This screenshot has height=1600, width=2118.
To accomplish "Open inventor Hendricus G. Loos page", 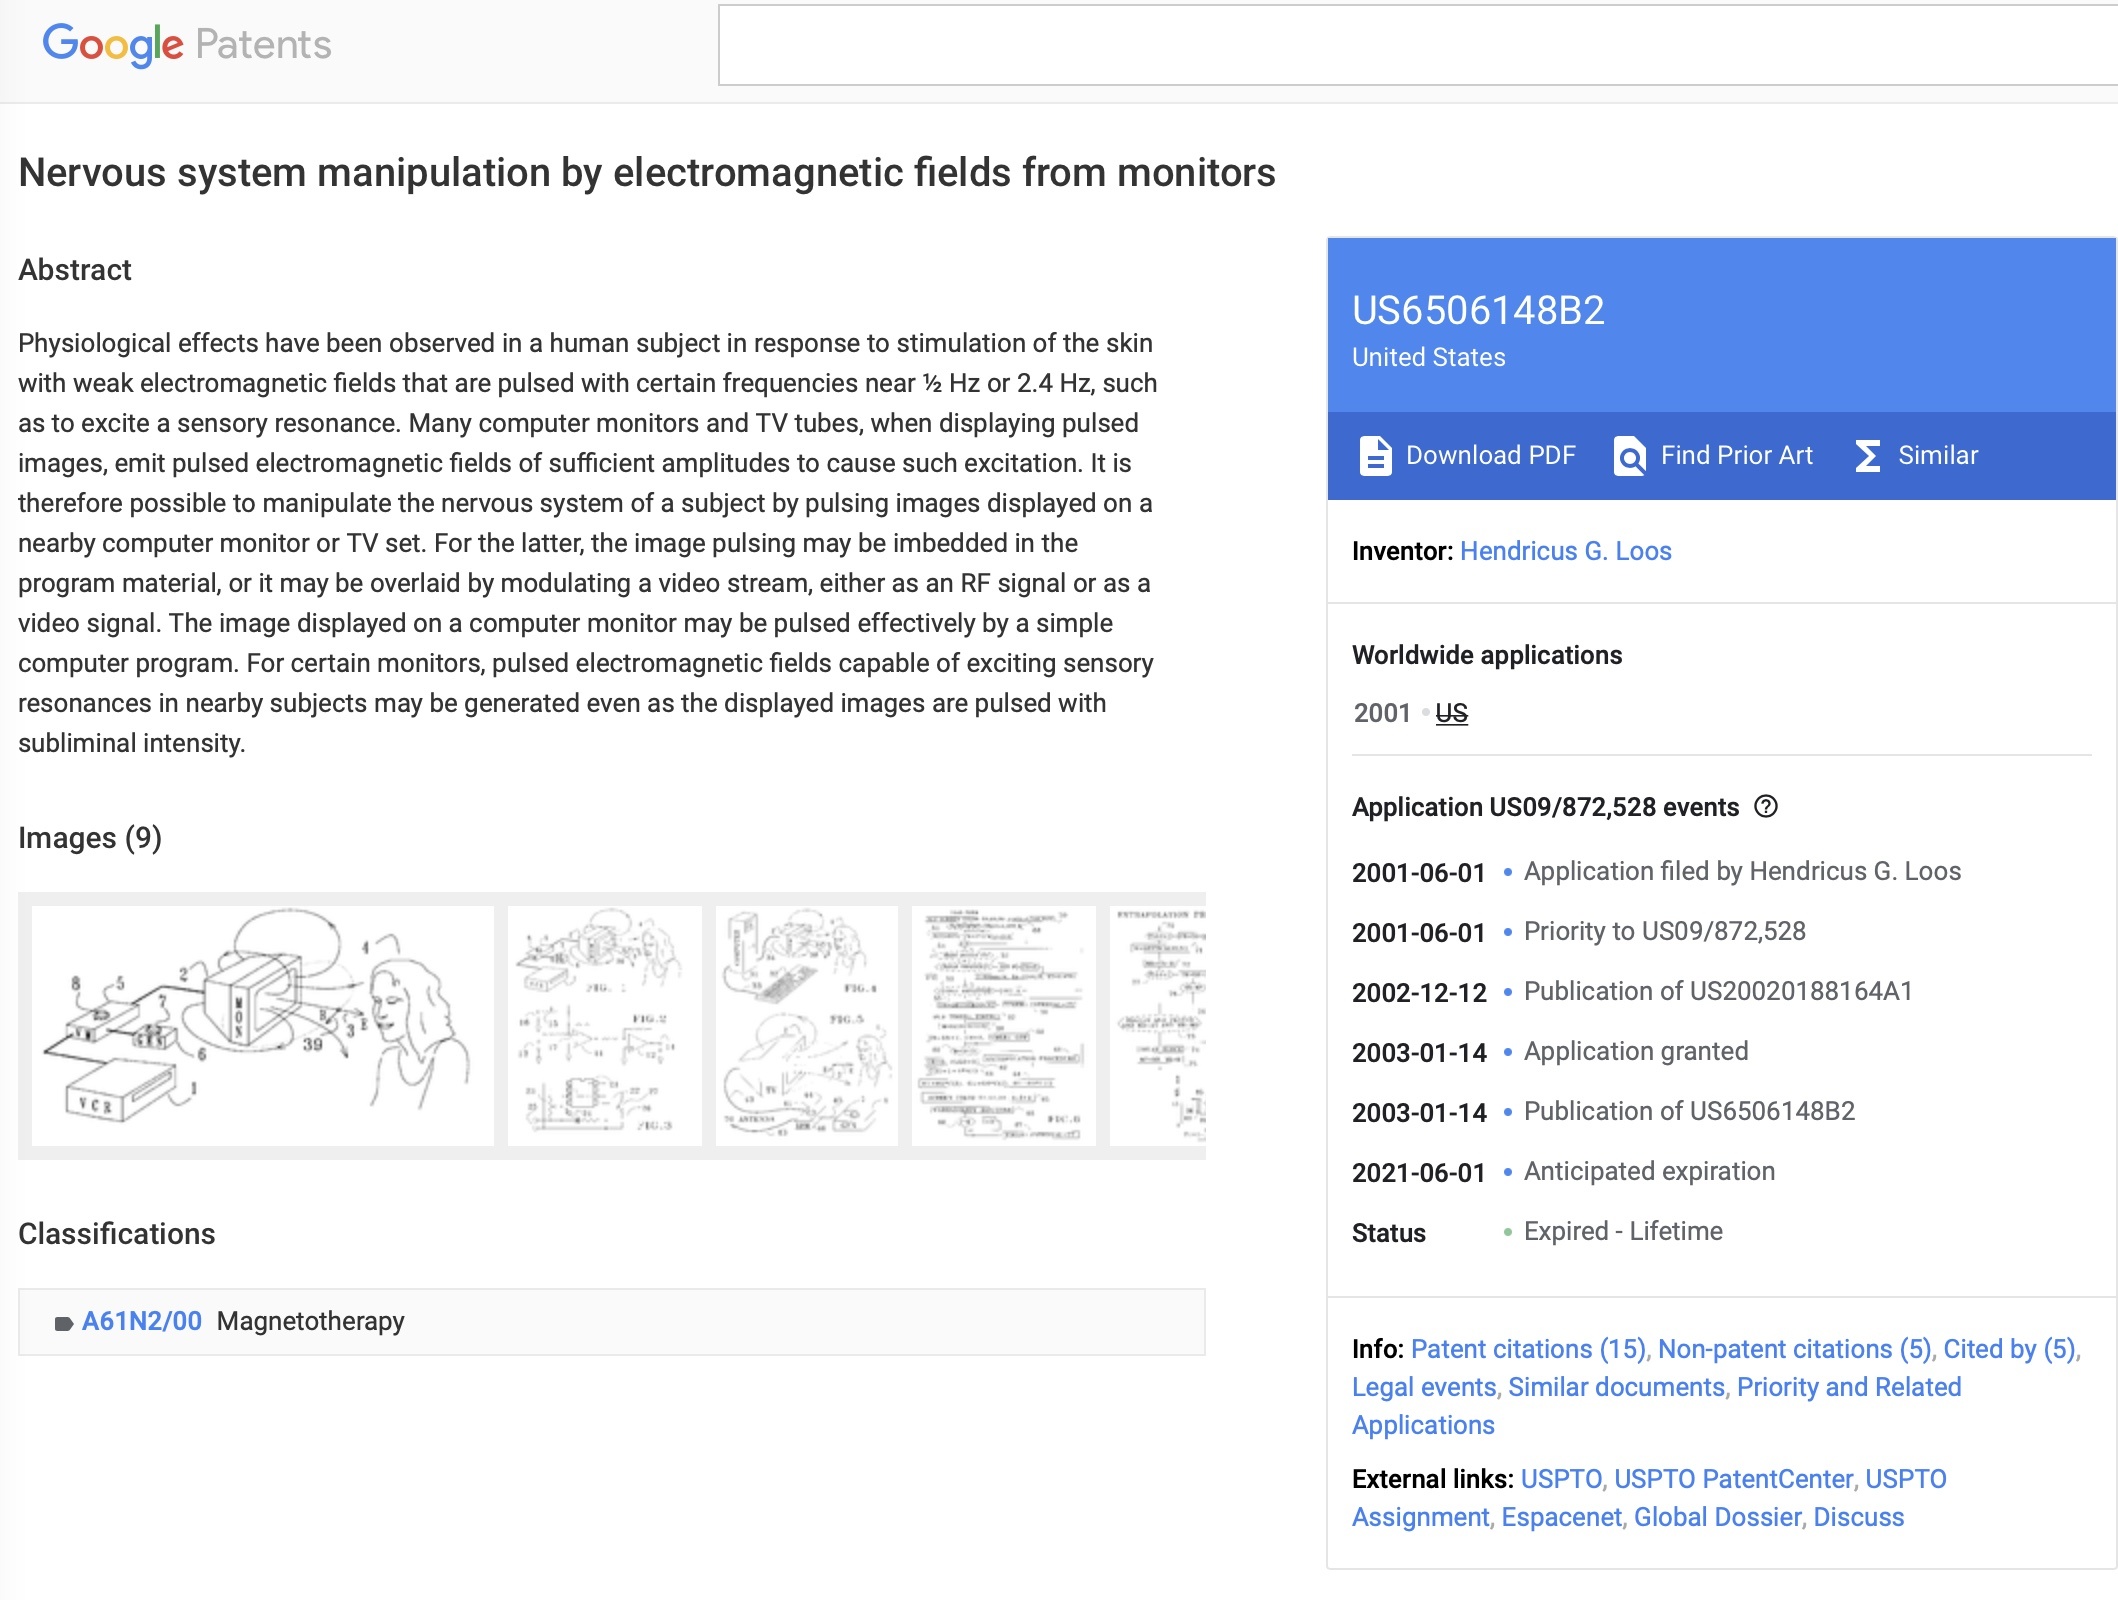I will pos(1565,551).
